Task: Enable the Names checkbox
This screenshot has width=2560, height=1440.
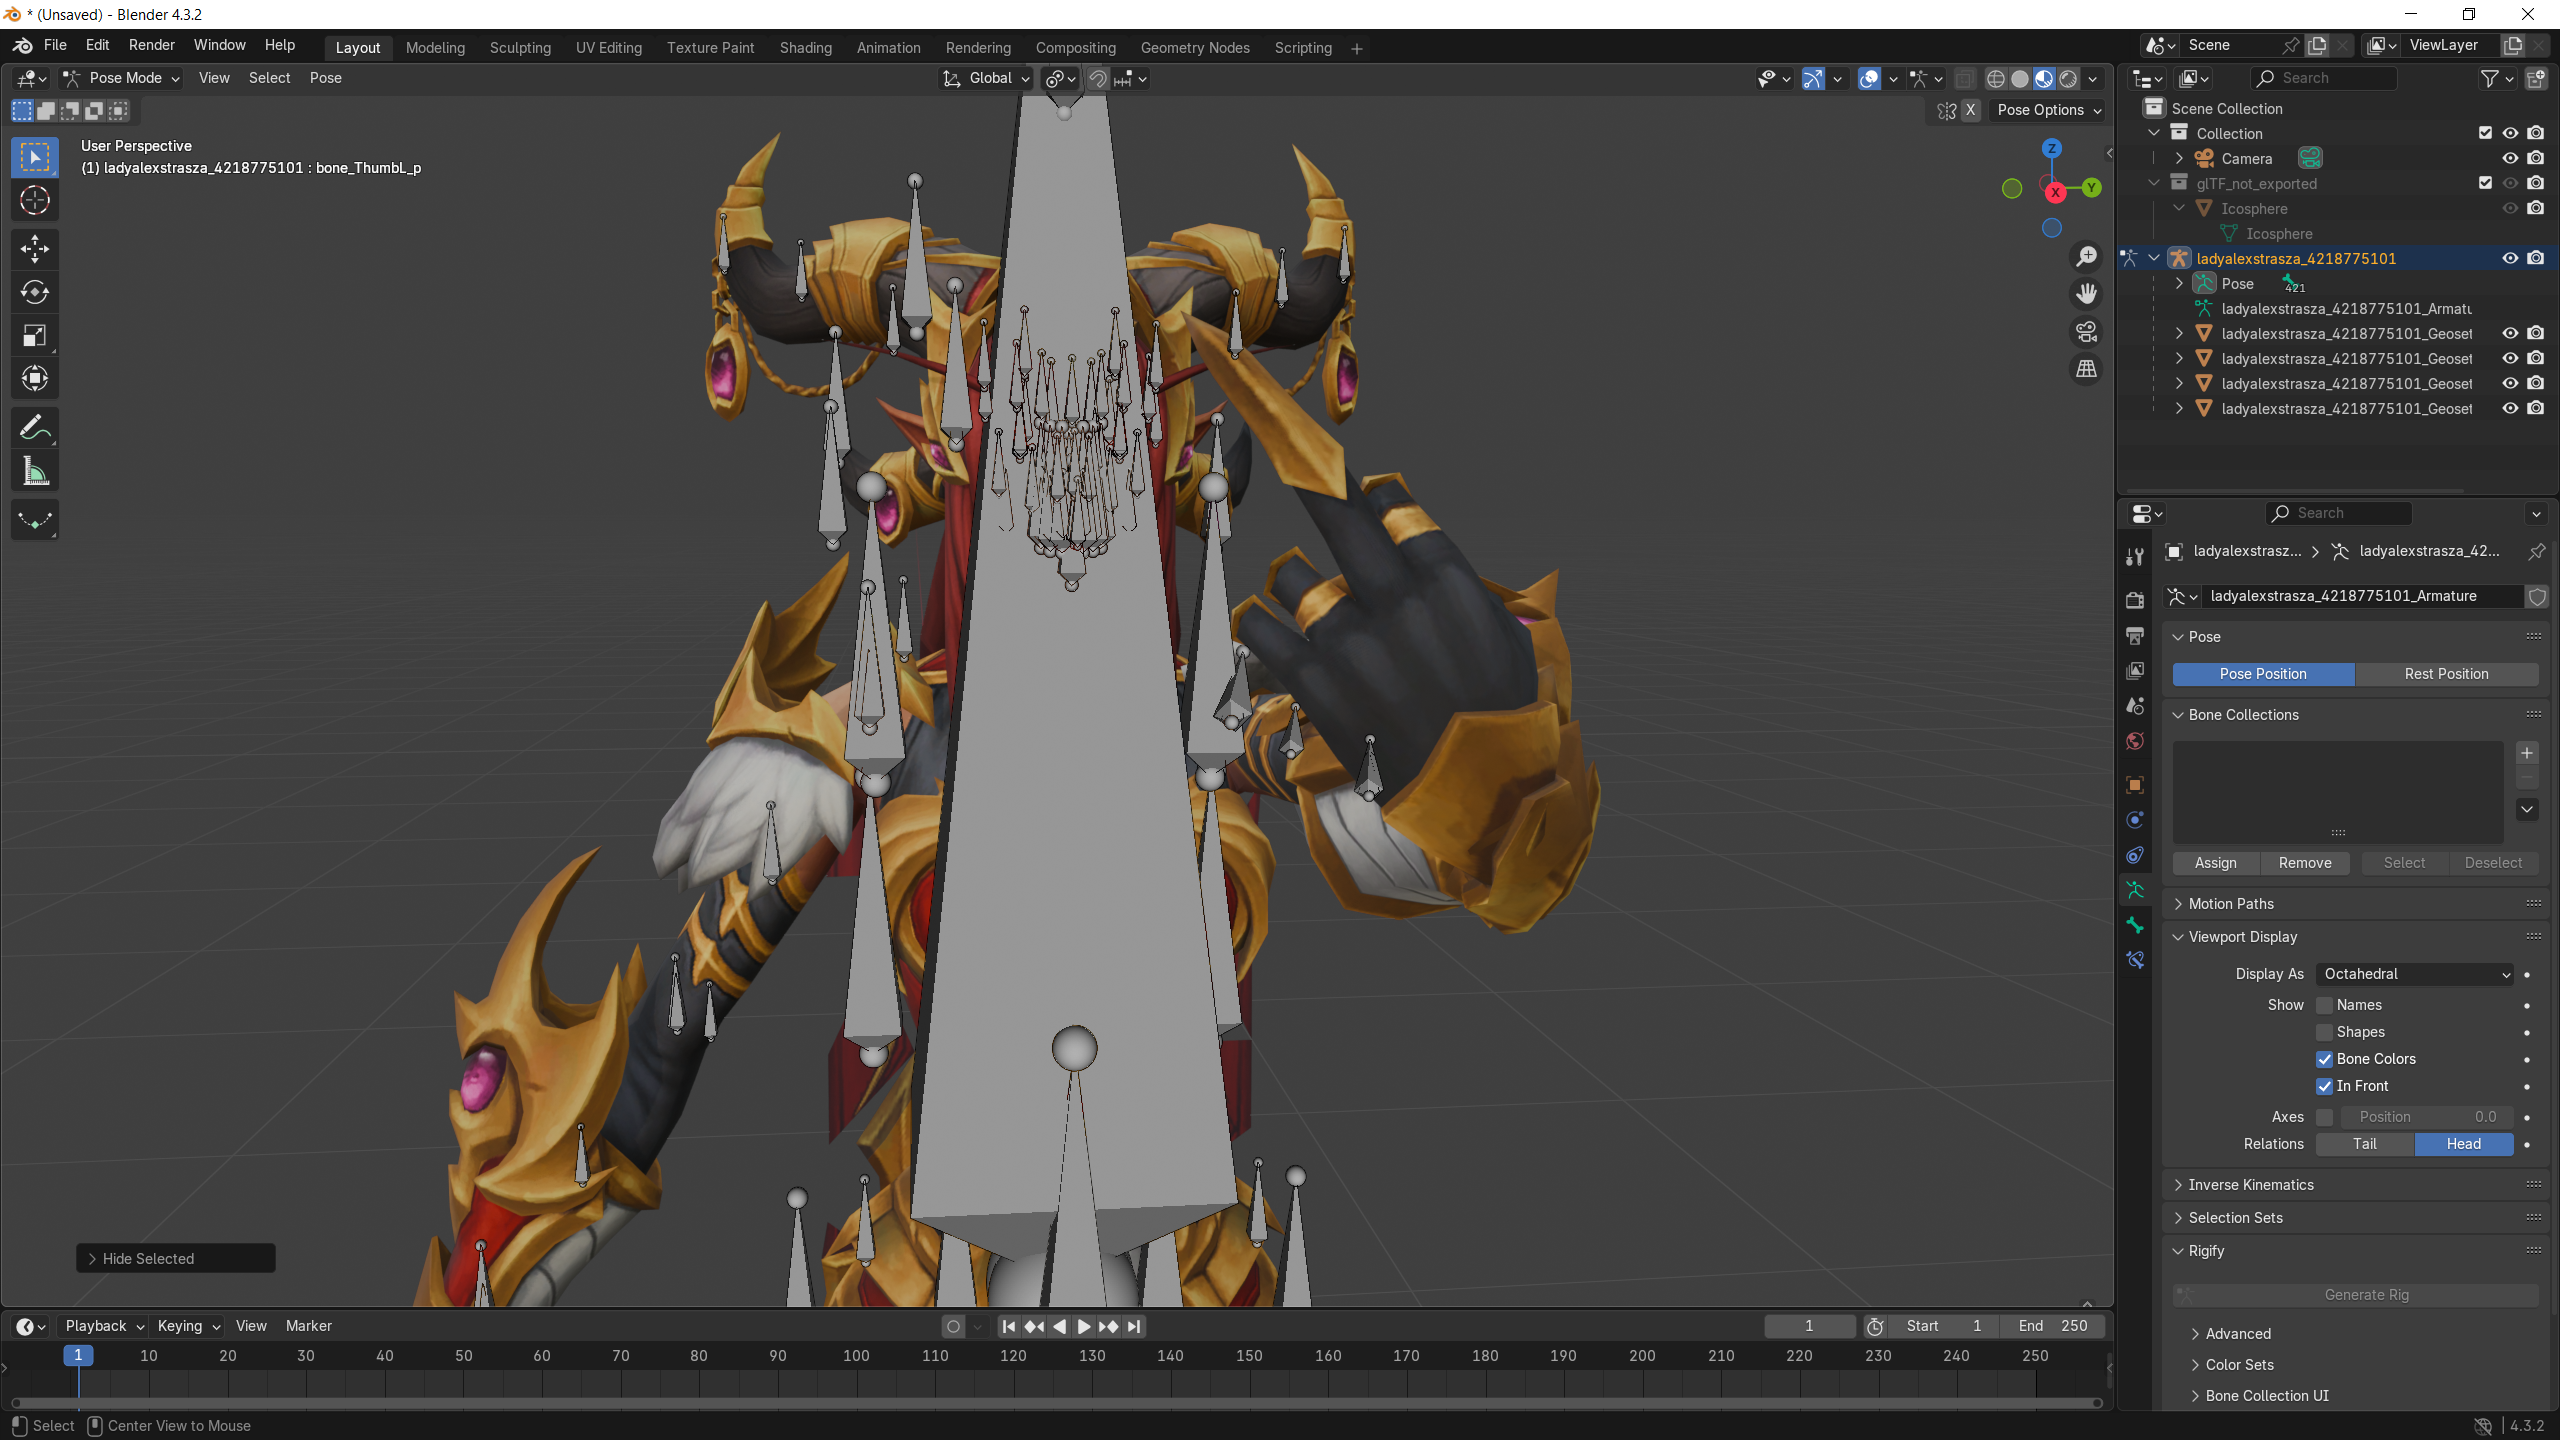Action: [x=2325, y=1005]
